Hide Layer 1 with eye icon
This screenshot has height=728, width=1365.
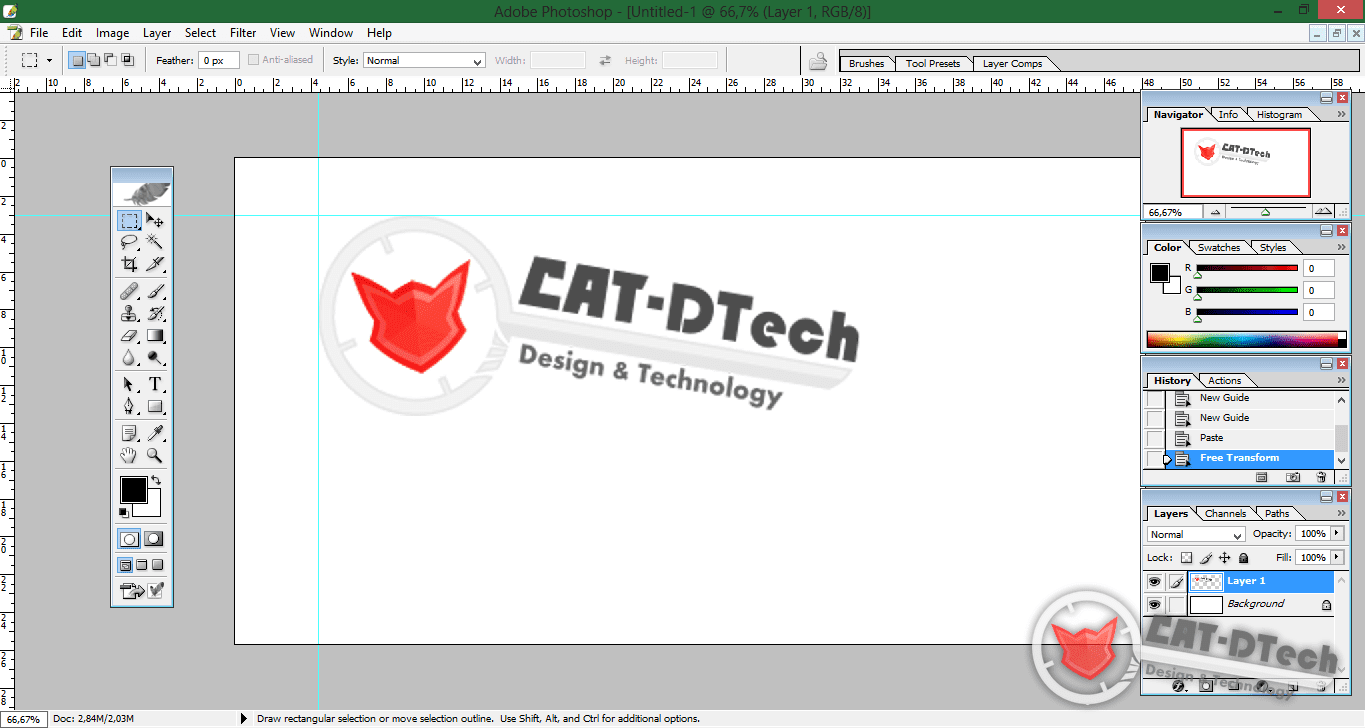coord(1154,582)
